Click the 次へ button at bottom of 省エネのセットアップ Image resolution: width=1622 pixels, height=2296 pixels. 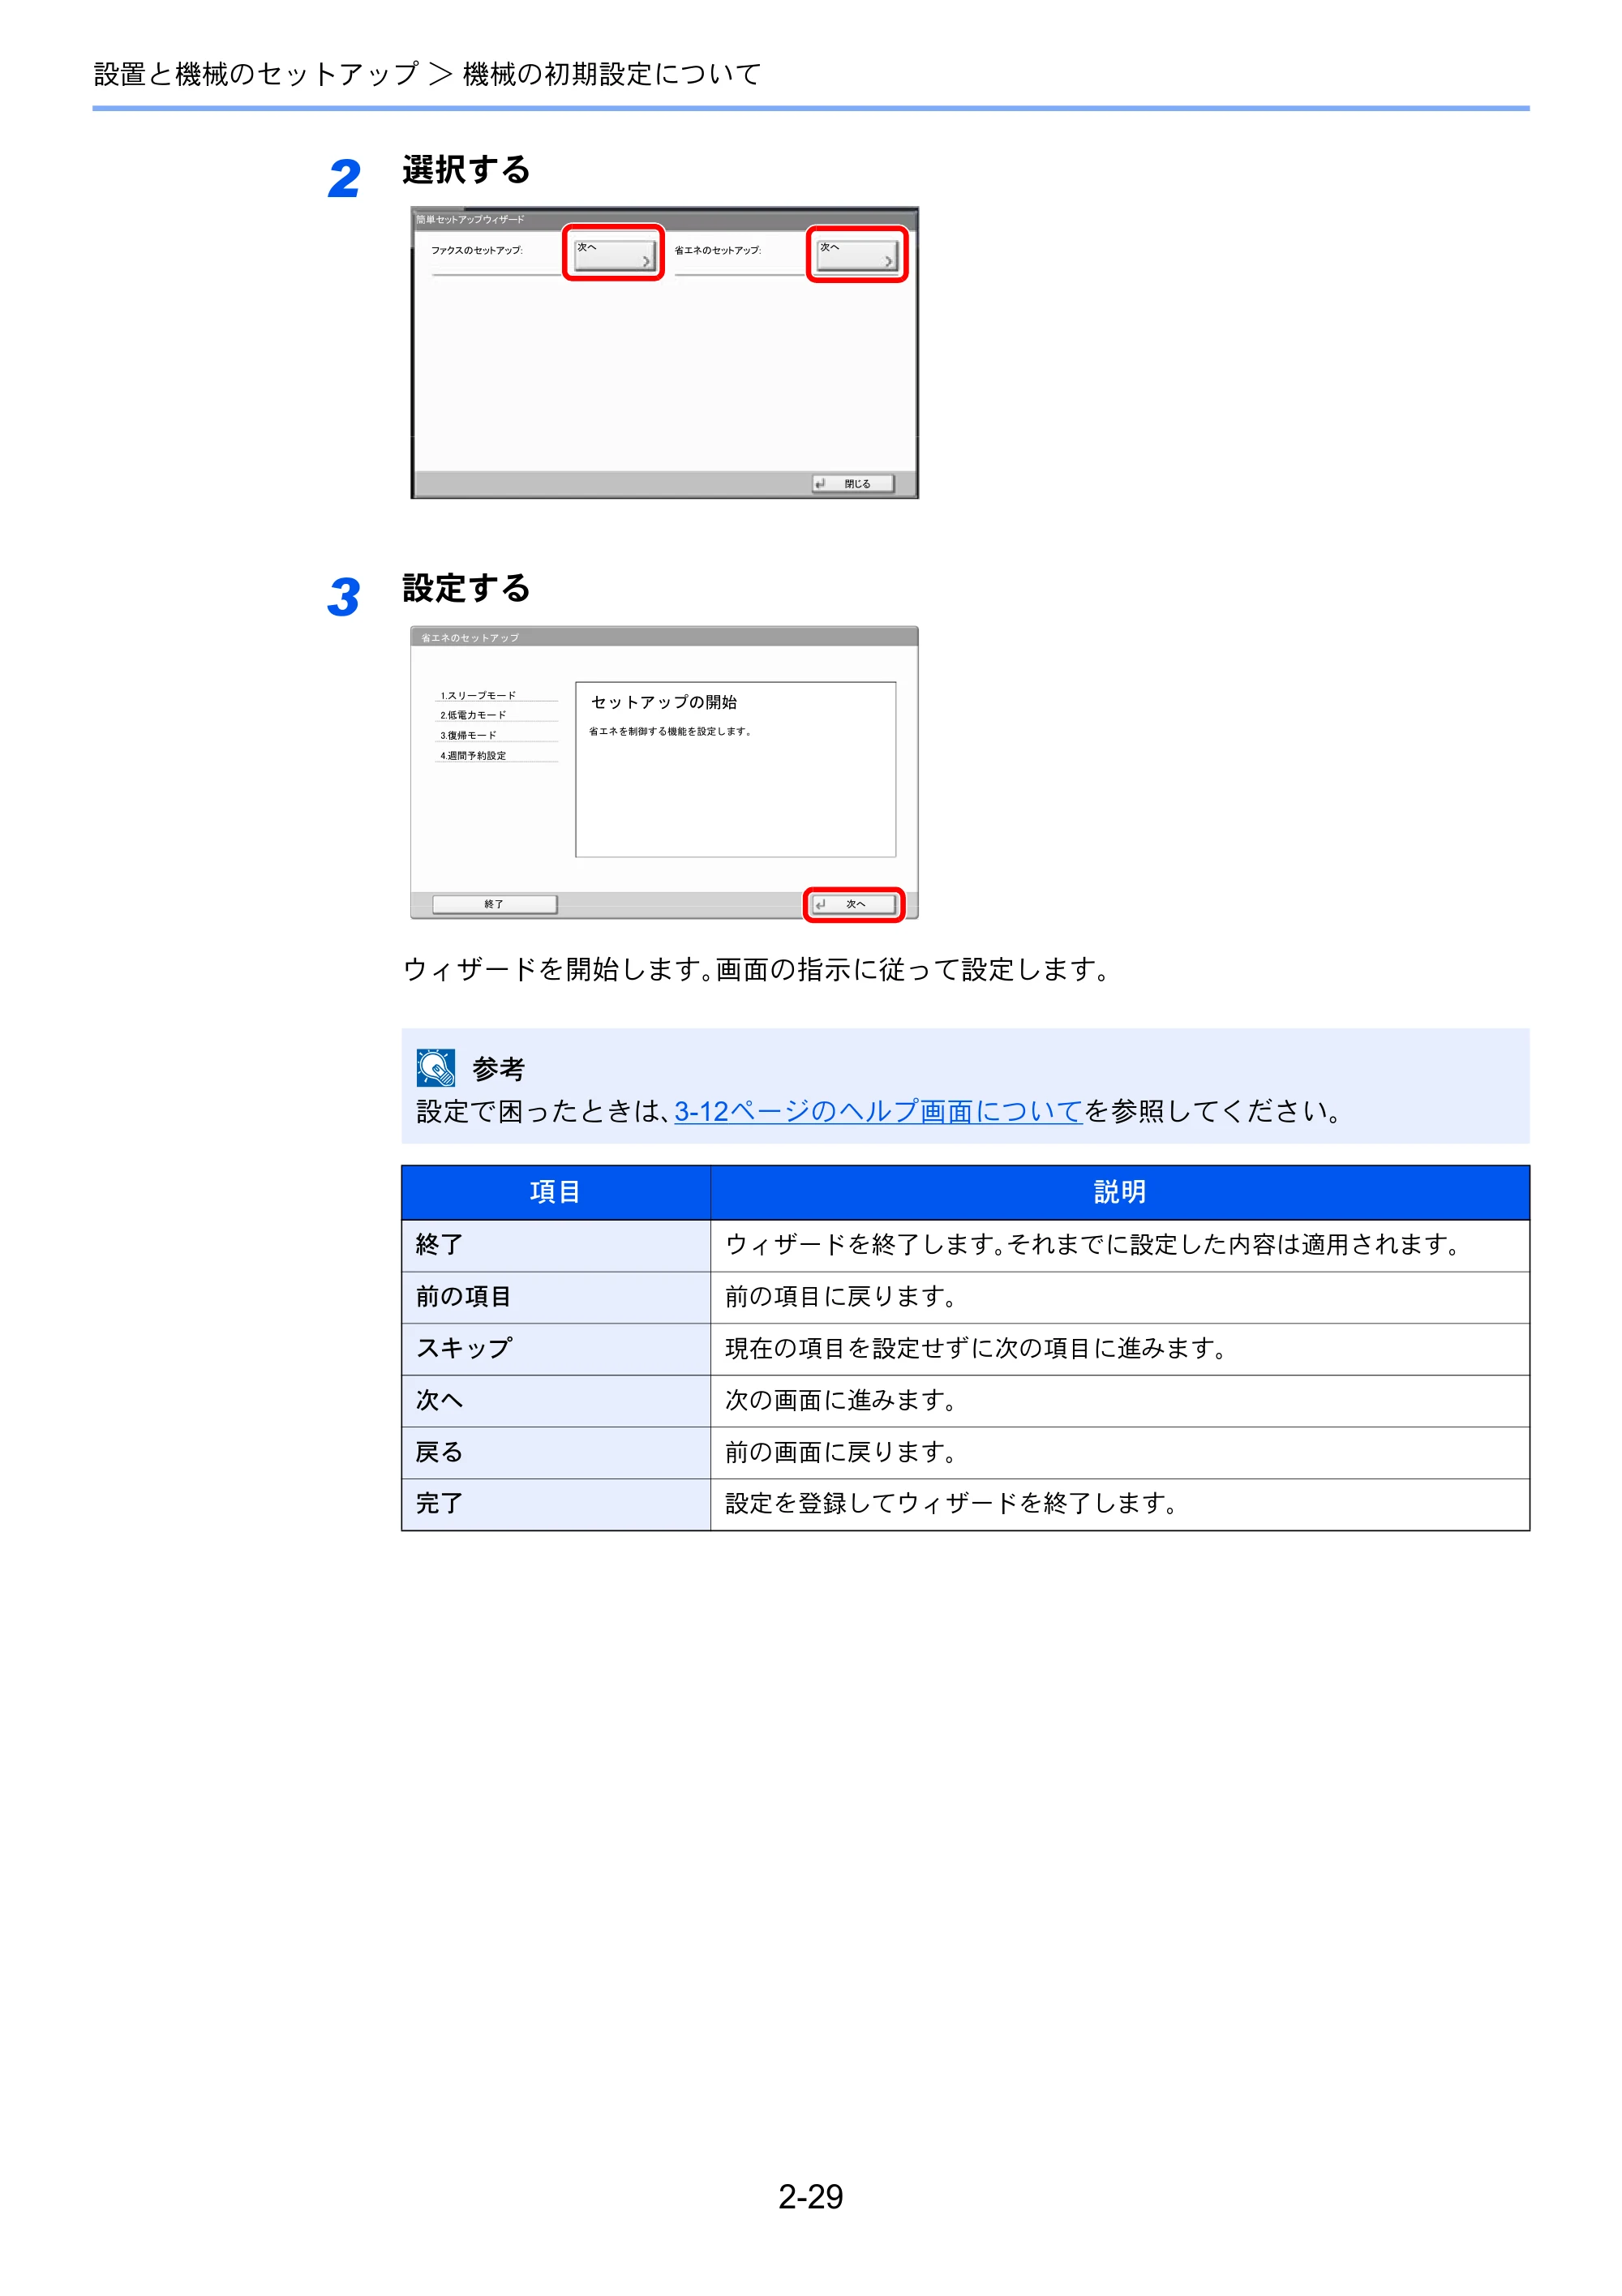click(853, 904)
